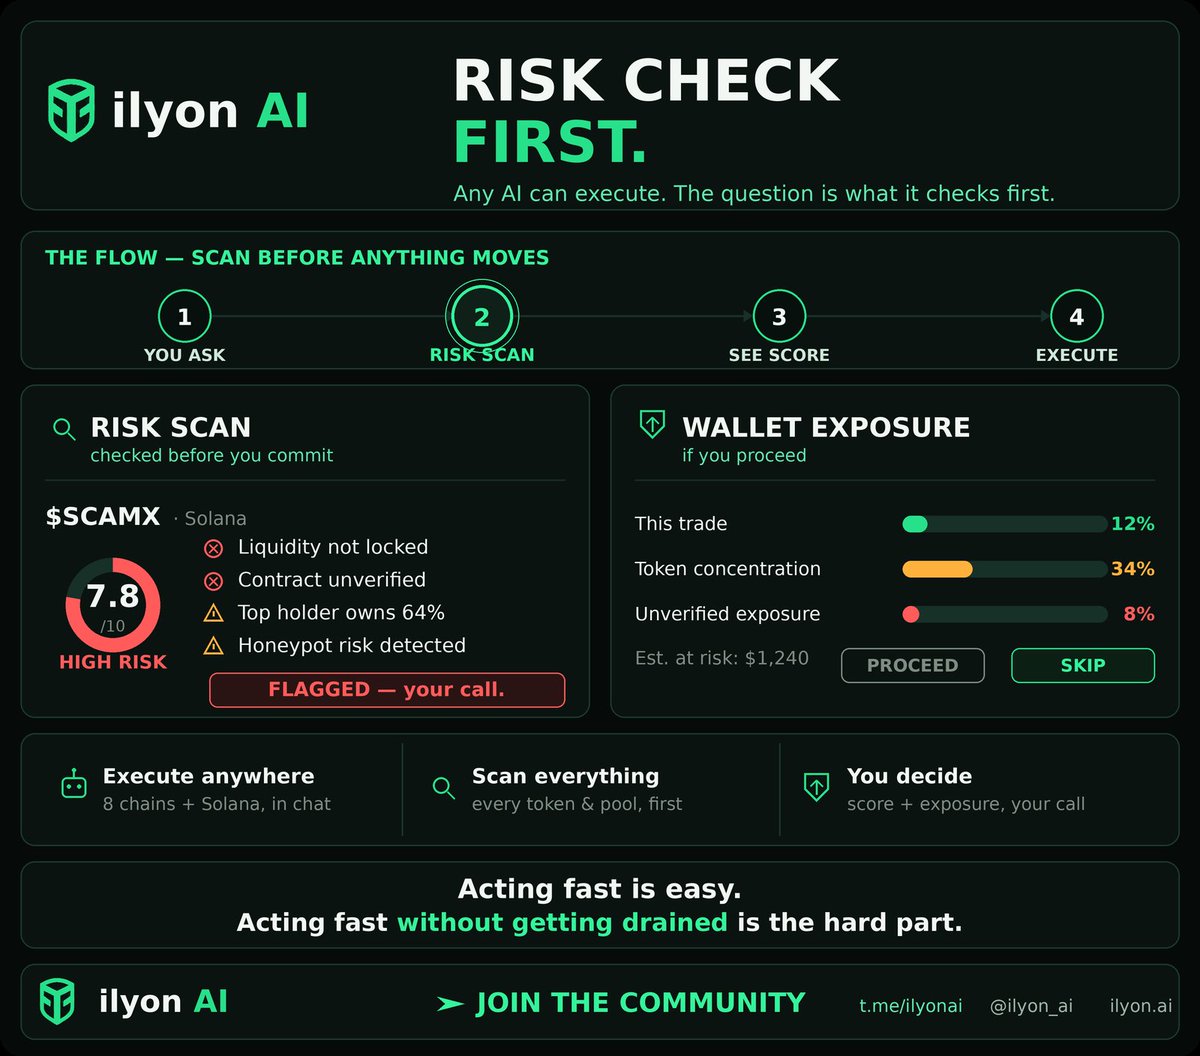Click 'checked before you commit' subtitle
The image size is (1200, 1056).
click(x=212, y=456)
